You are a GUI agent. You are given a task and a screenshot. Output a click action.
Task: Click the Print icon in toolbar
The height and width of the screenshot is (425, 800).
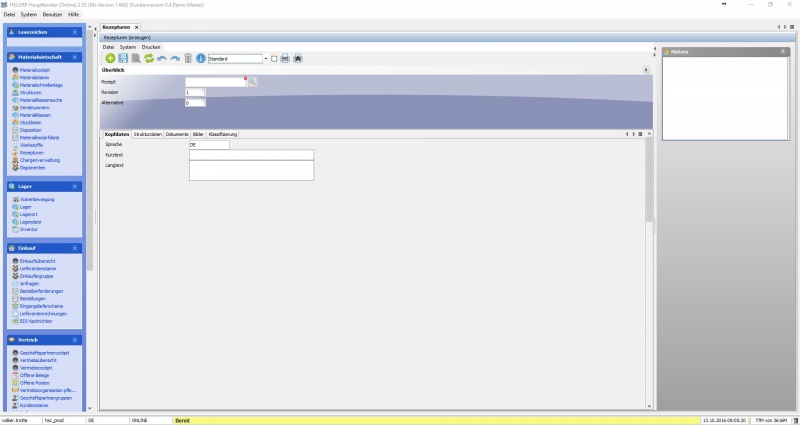[x=285, y=59]
